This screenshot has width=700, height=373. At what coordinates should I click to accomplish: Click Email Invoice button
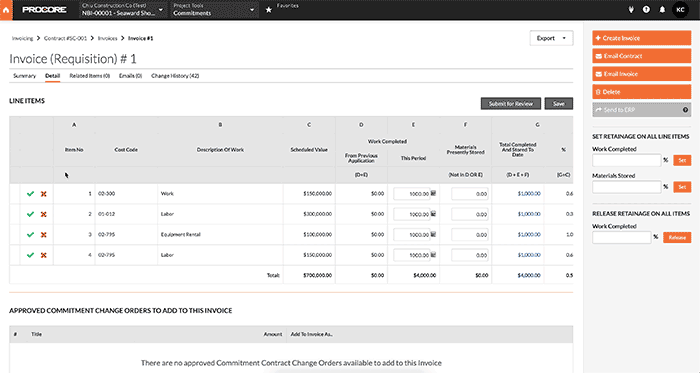point(642,74)
